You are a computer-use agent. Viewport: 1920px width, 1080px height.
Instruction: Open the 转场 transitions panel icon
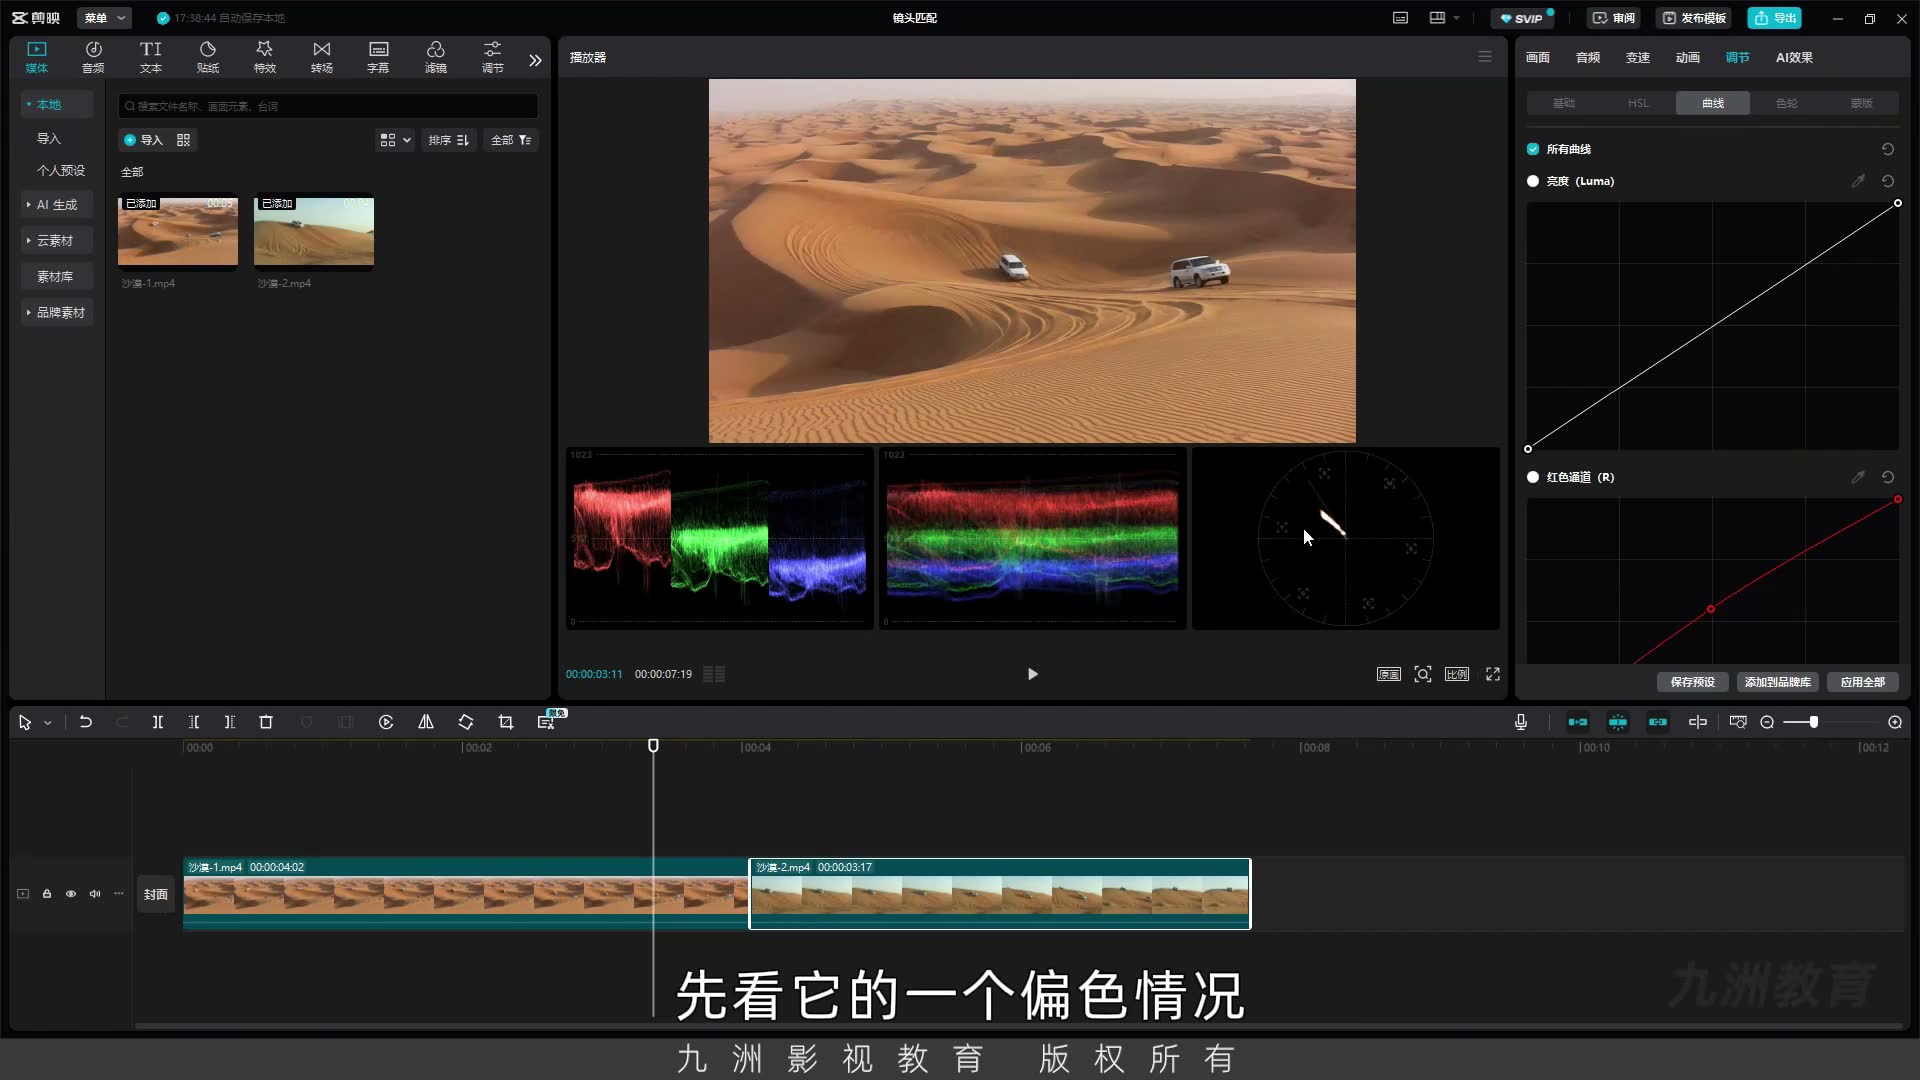tap(322, 57)
